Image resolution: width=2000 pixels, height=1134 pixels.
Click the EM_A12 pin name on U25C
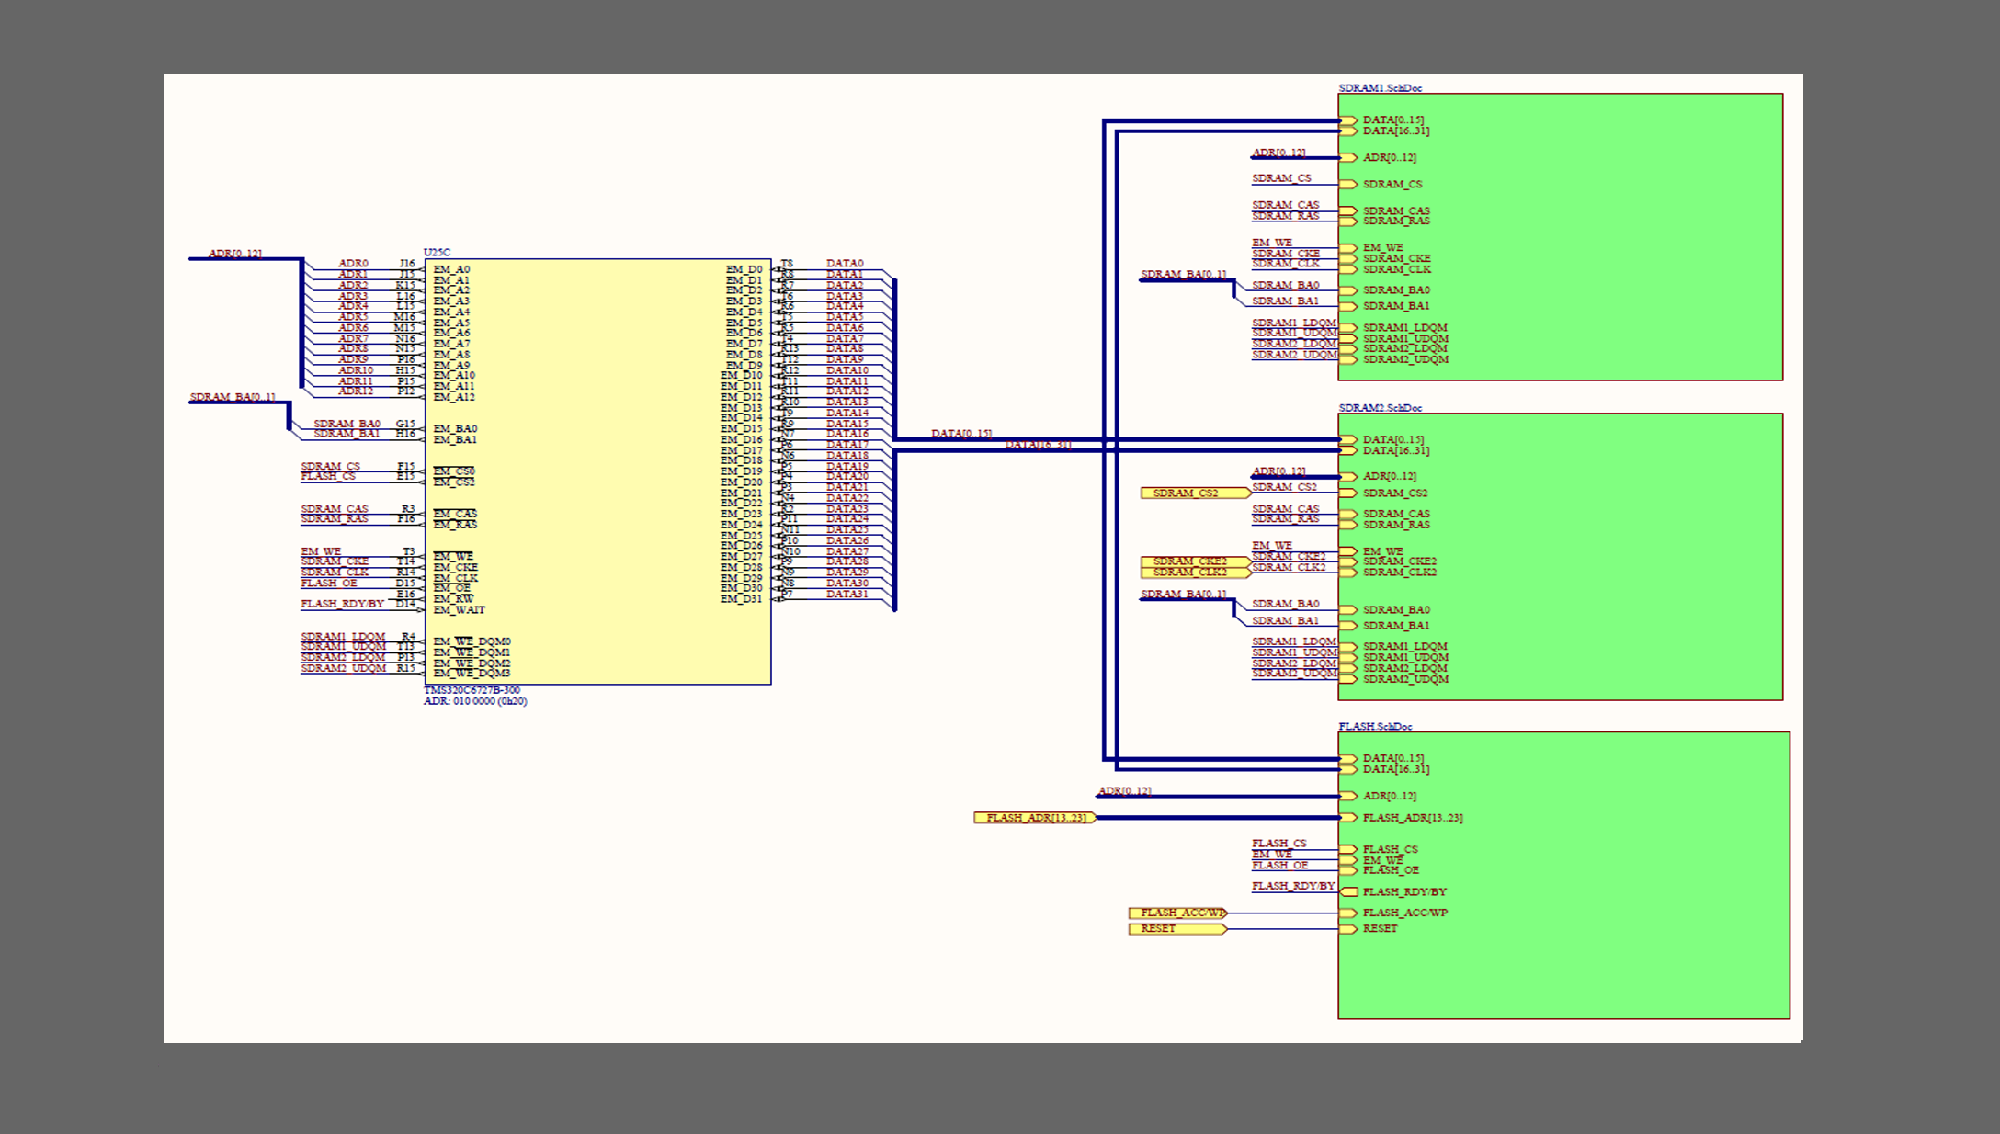point(454,398)
